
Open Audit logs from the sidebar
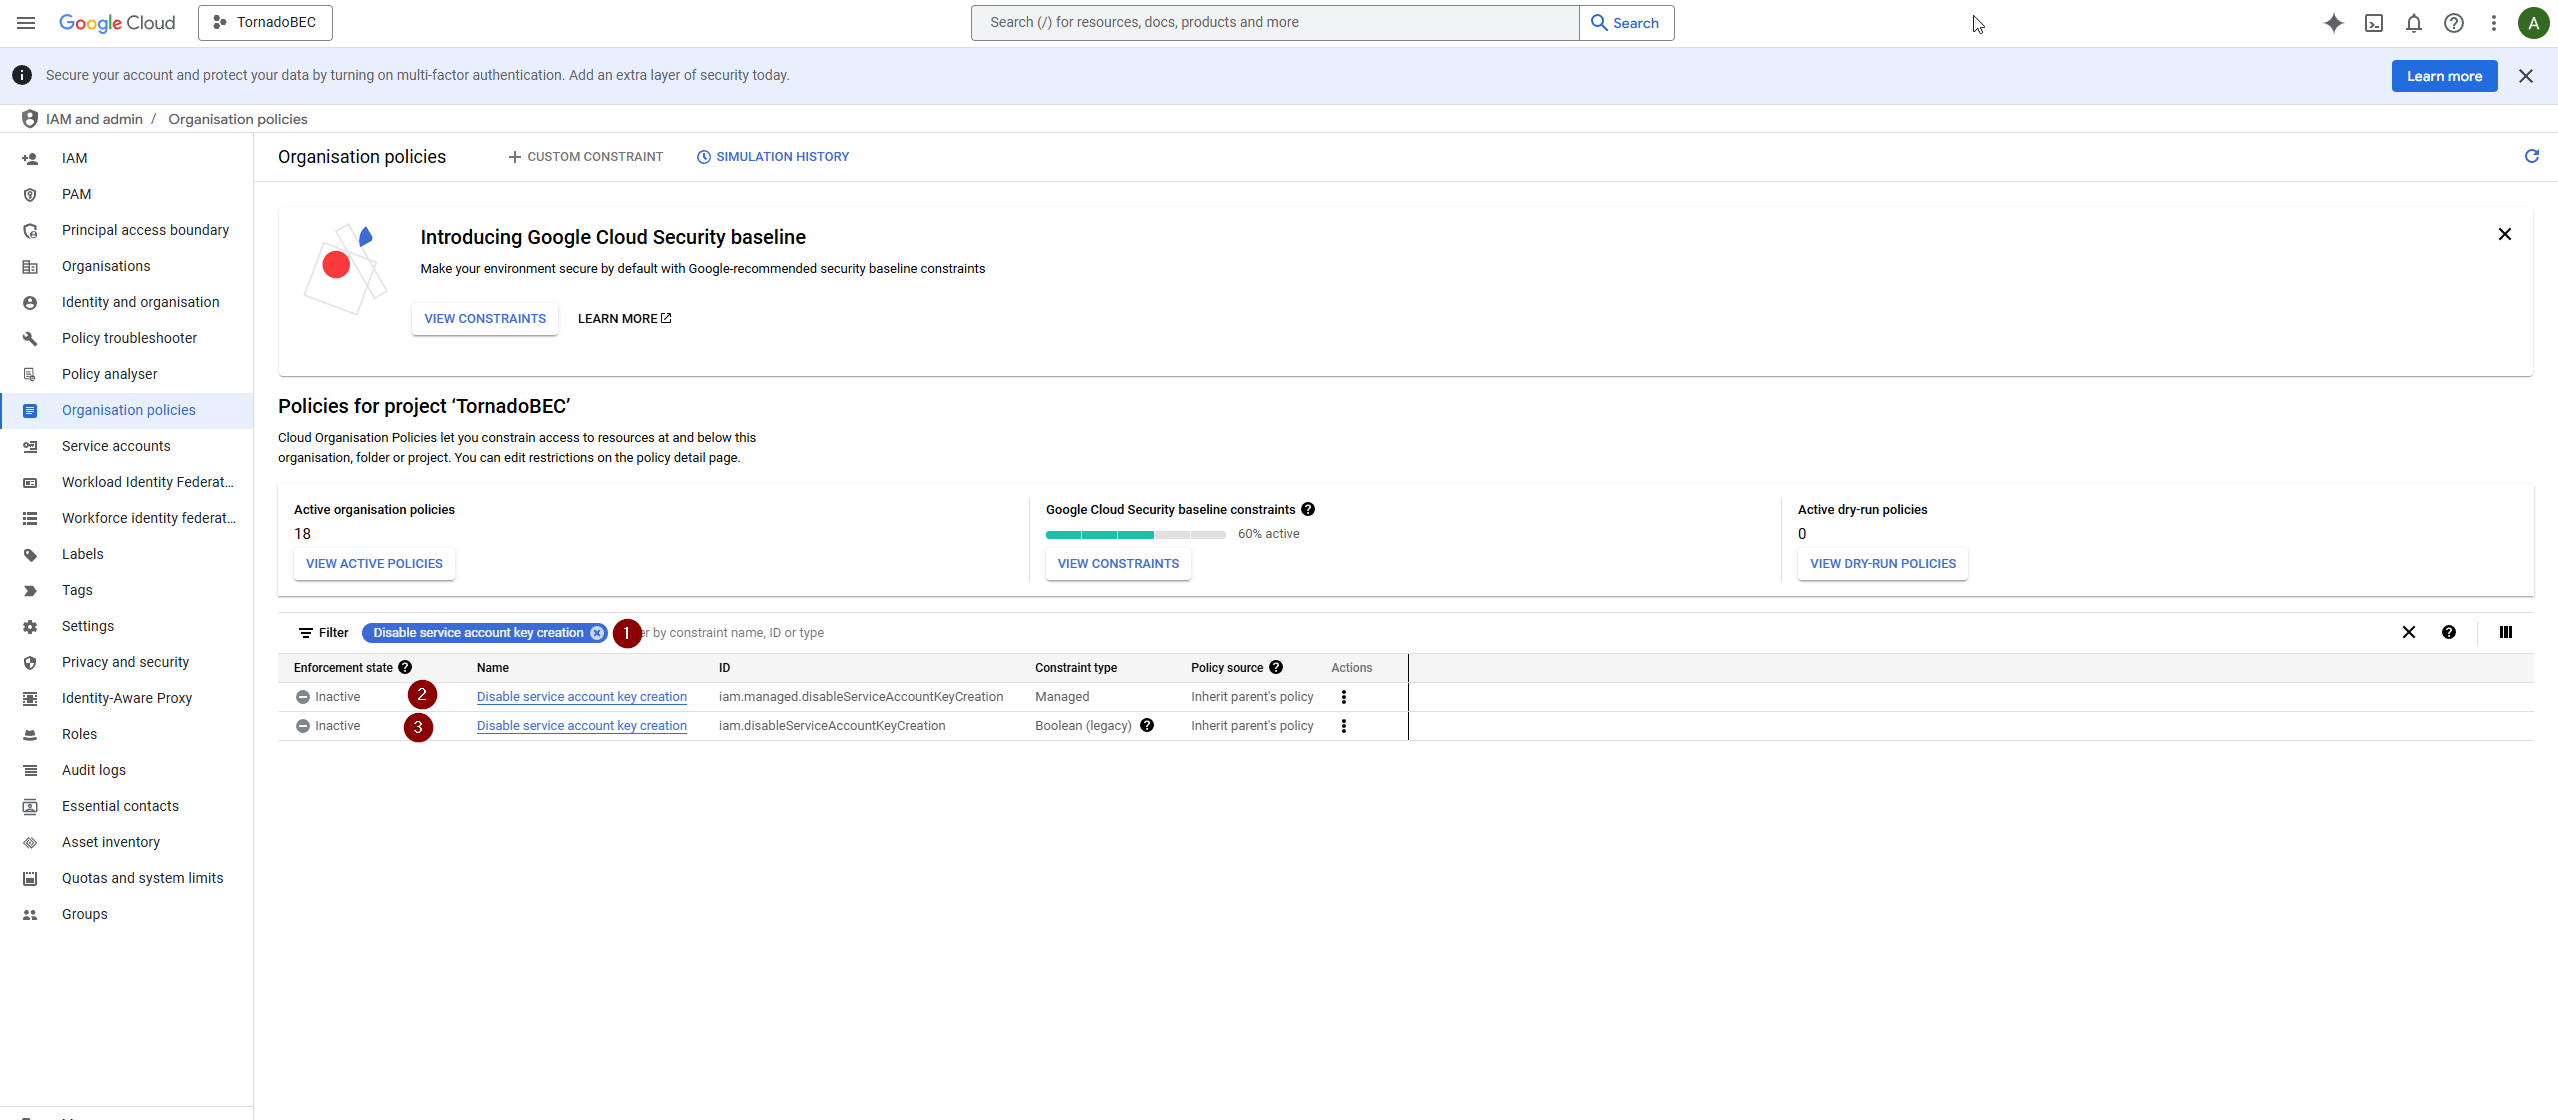(x=94, y=770)
